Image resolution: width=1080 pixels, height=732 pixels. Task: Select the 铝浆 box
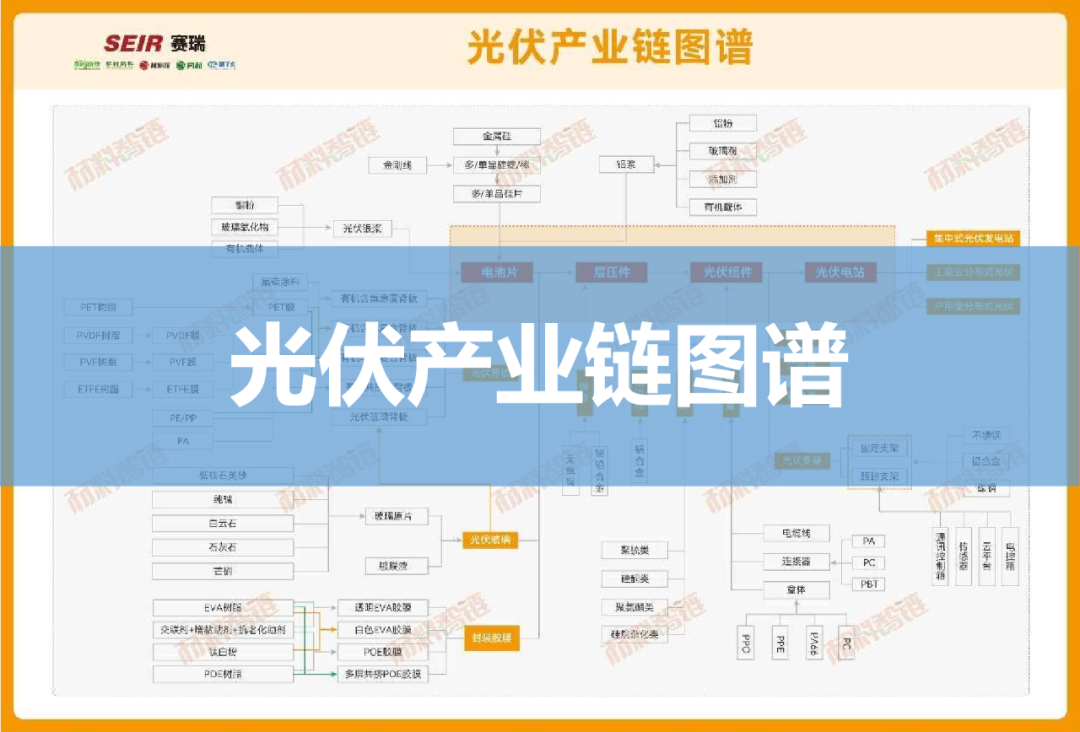tap(626, 165)
